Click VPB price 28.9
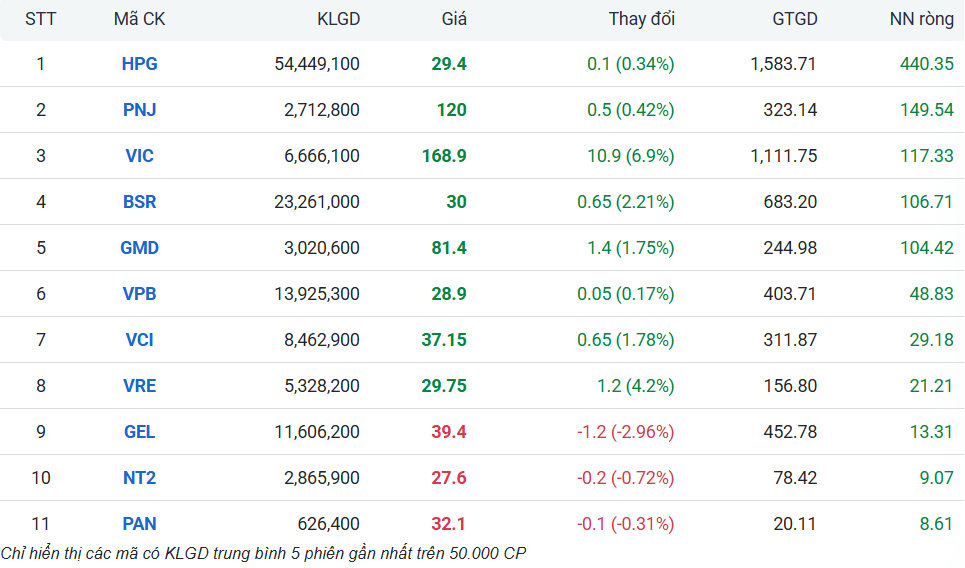 coord(449,294)
